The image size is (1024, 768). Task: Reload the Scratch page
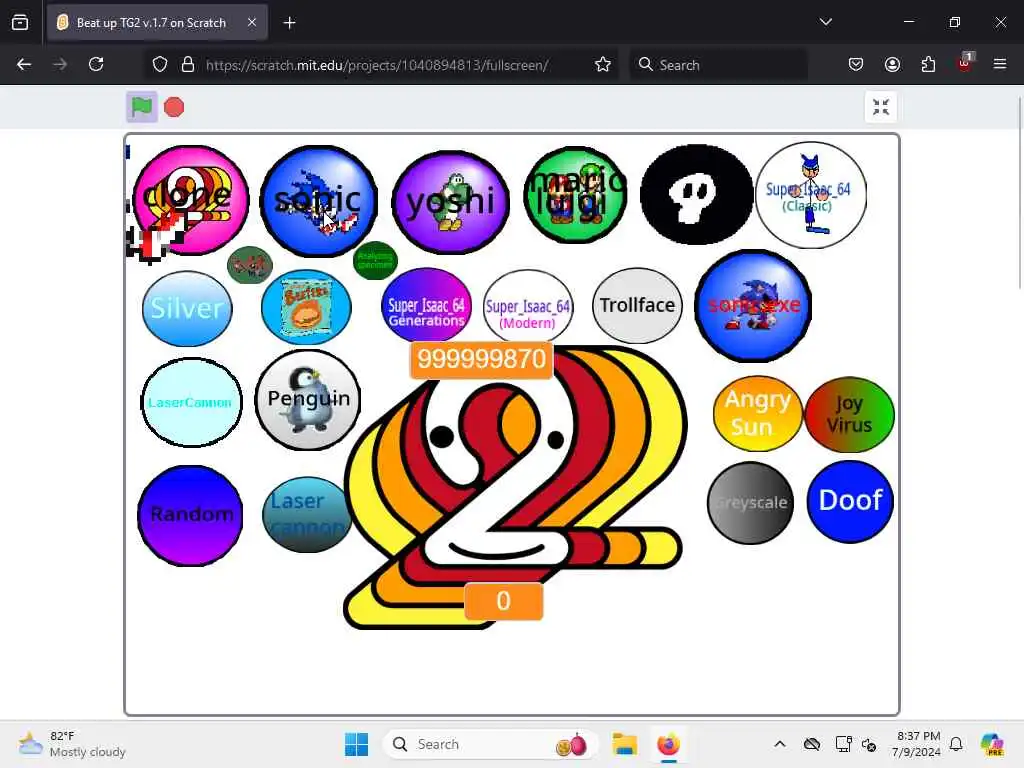pos(96,64)
